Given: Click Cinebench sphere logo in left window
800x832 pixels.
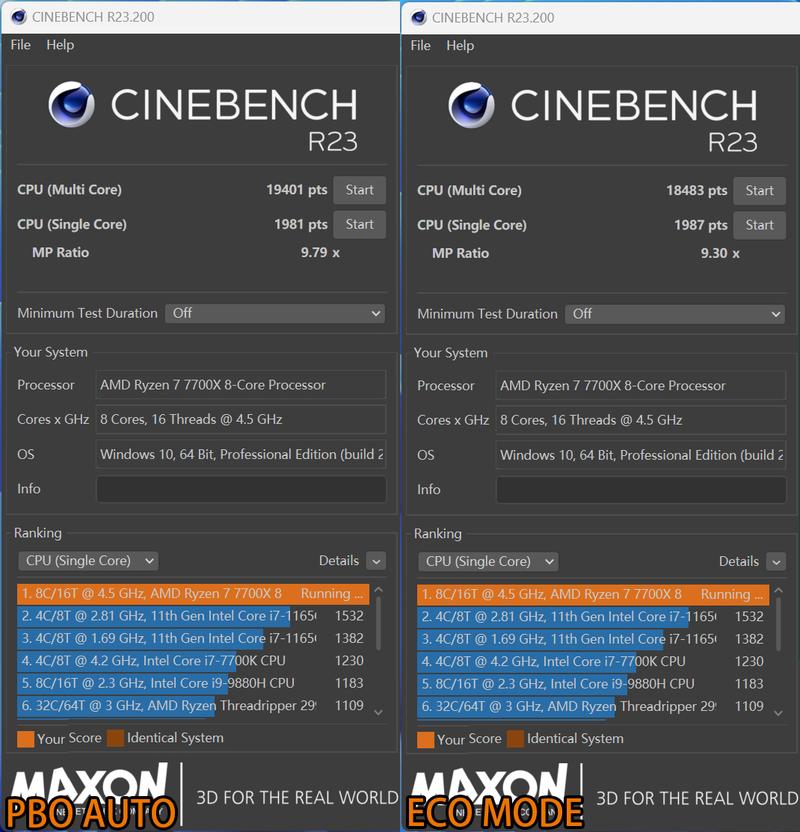Looking at the screenshot, I should (x=71, y=104).
